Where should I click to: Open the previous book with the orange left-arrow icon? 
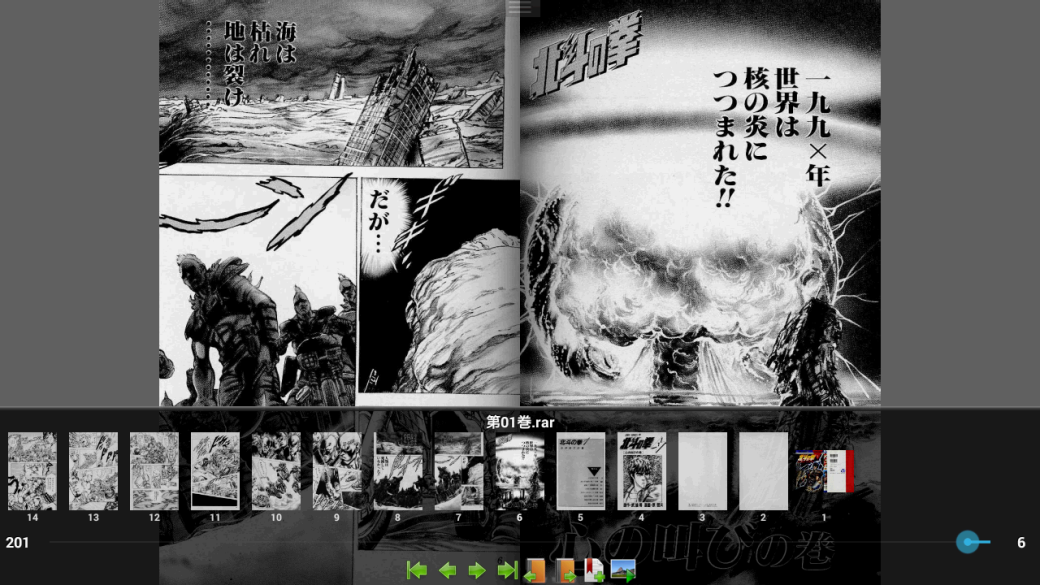[535, 570]
